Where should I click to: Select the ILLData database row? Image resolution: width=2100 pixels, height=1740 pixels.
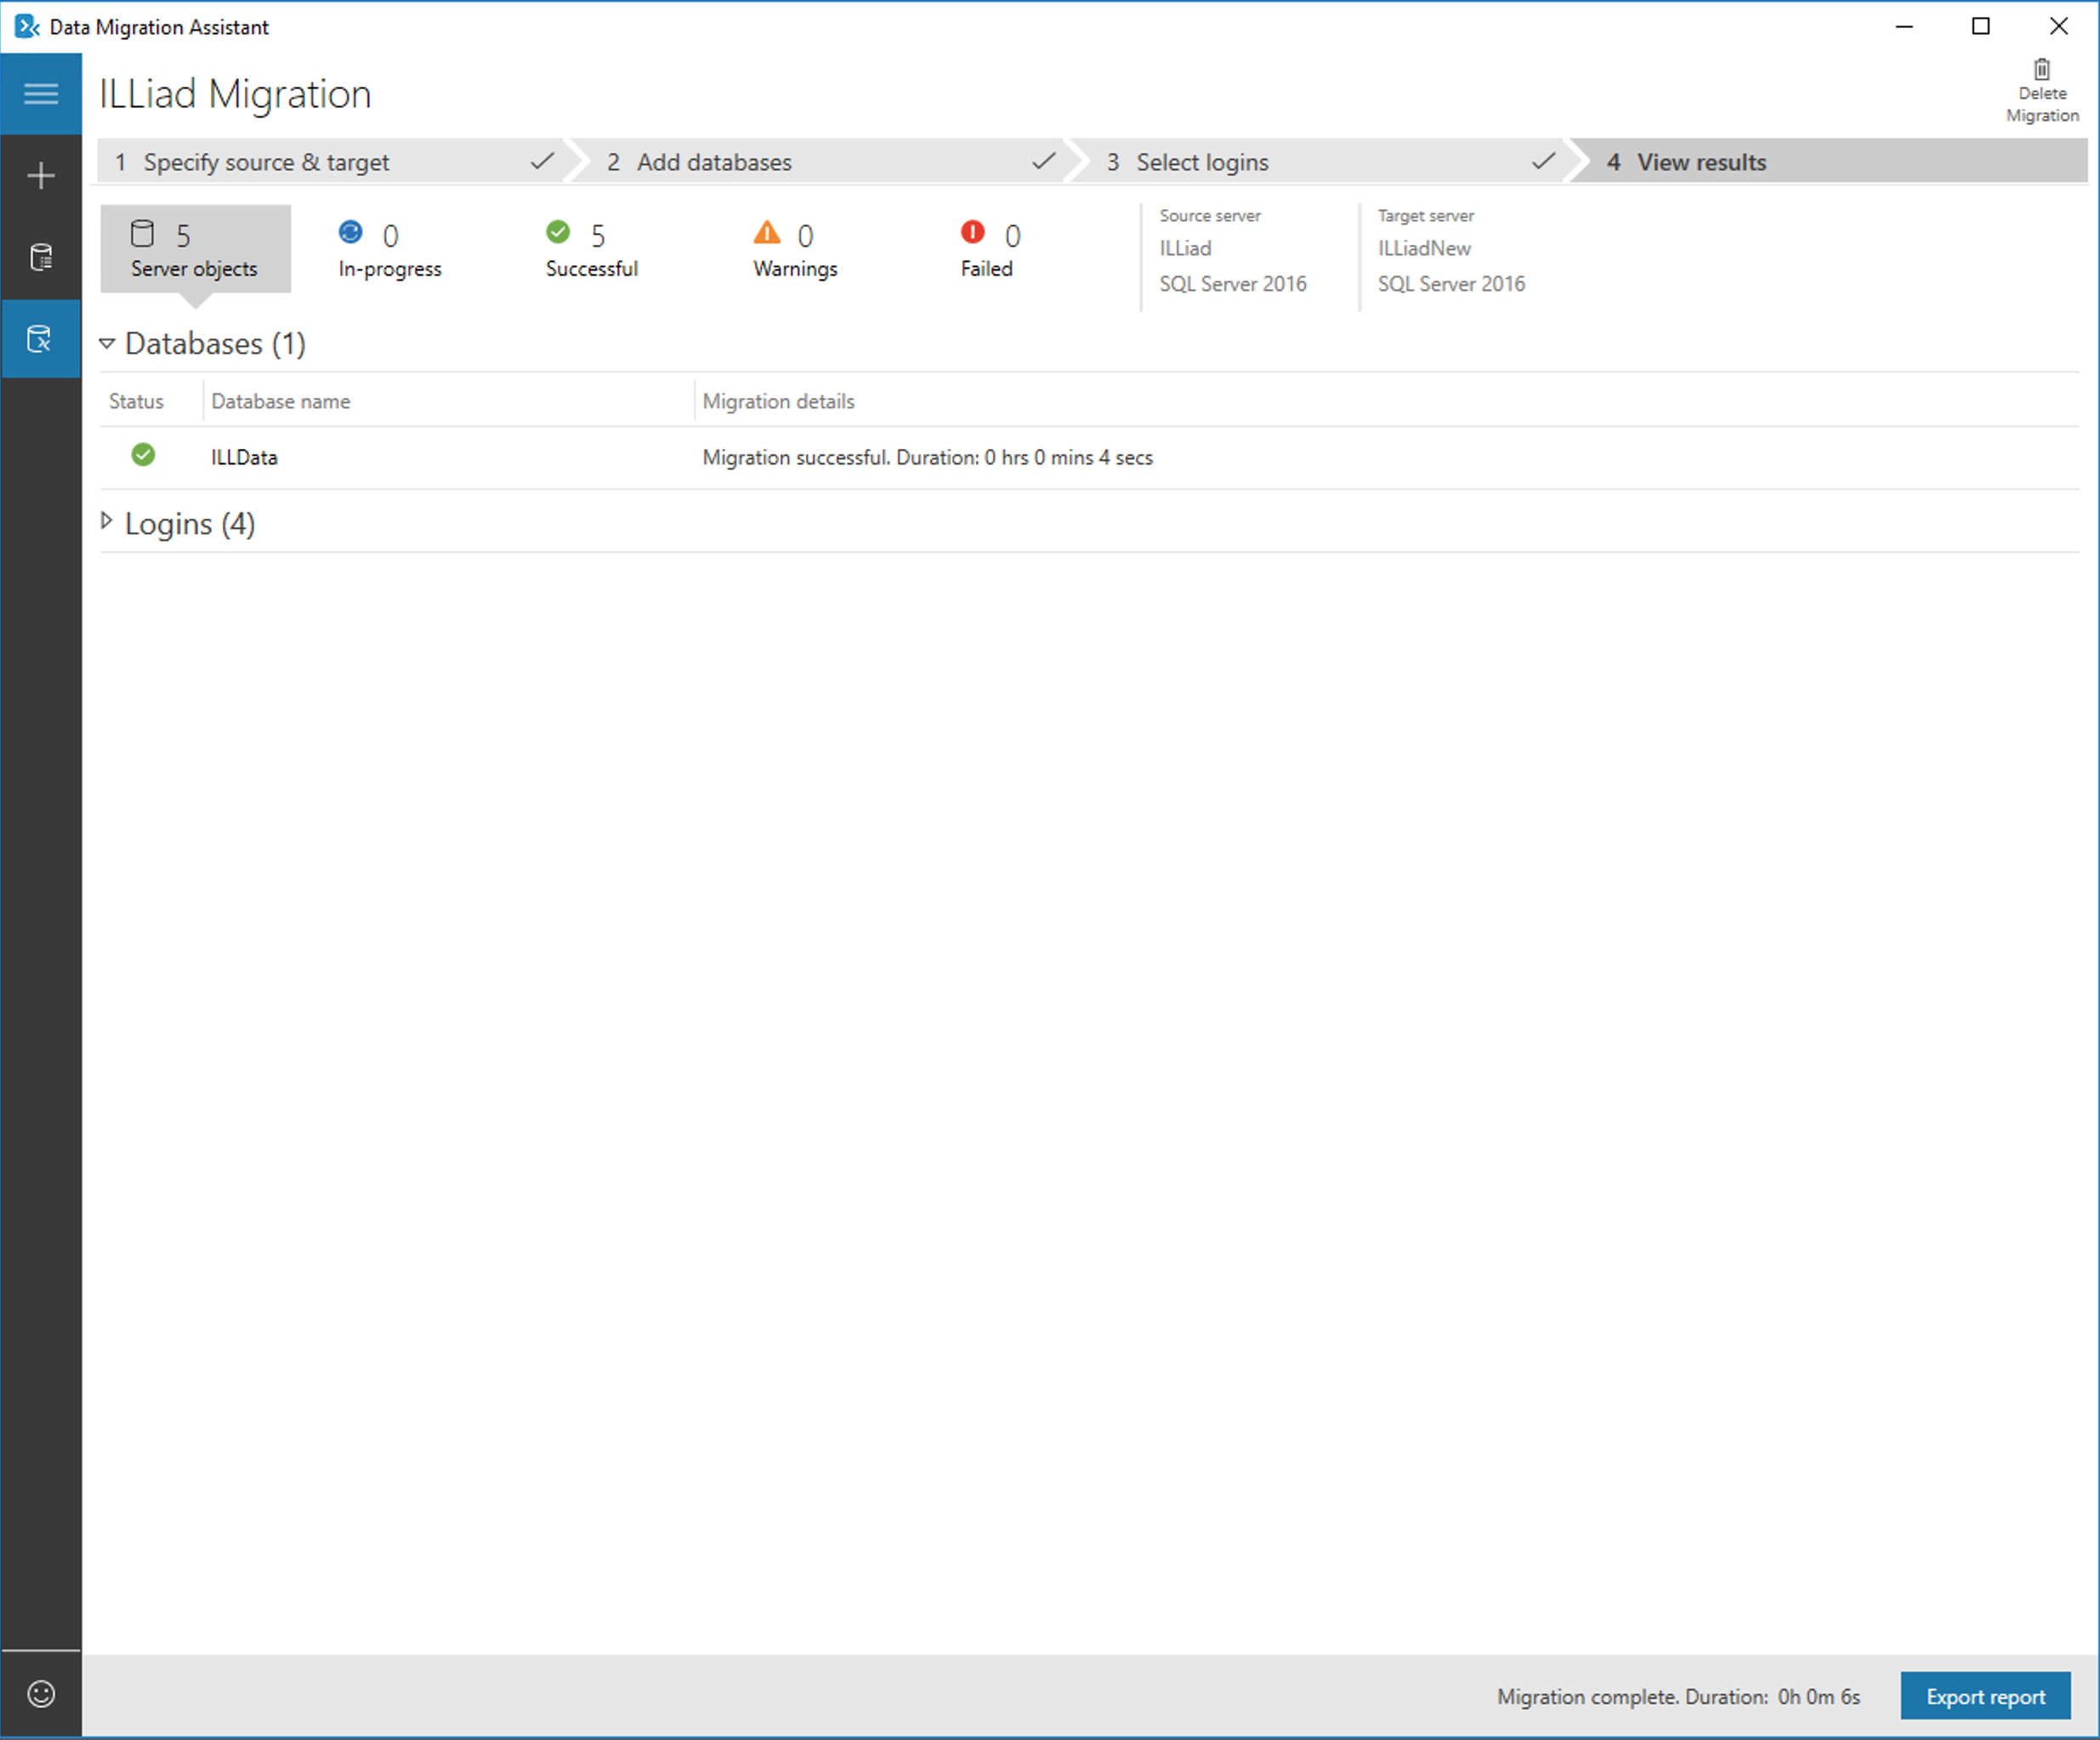pyautogui.click(x=243, y=456)
